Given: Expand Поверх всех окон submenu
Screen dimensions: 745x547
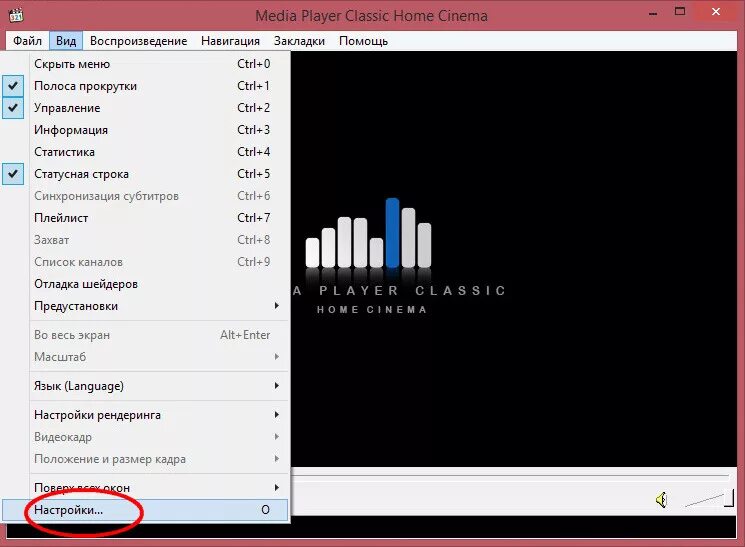Looking at the screenshot, I should (x=145, y=488).
